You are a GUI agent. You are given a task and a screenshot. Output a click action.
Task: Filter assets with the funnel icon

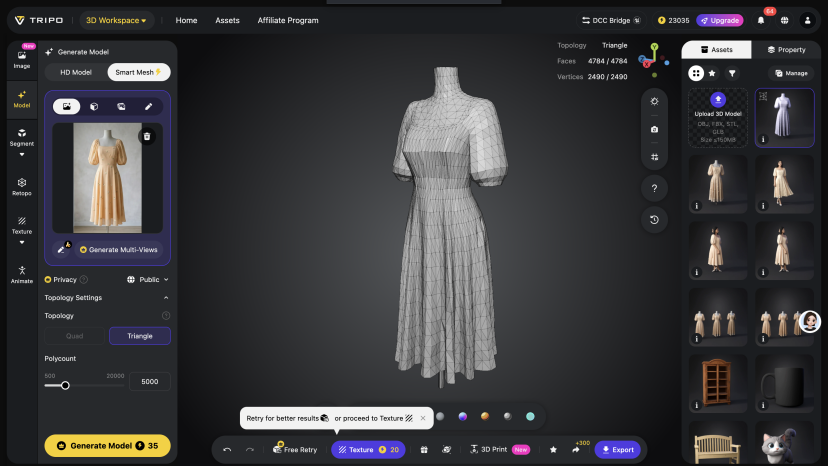pos(732,73)
